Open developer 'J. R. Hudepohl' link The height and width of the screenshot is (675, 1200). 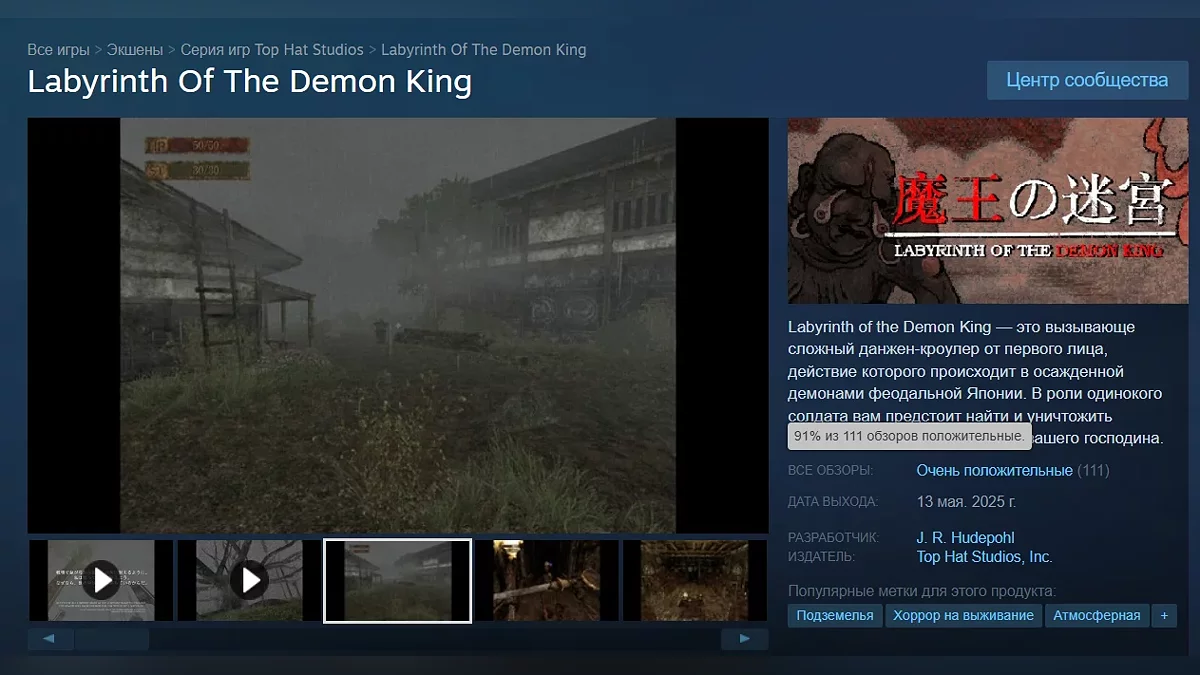(x=965, y=538)
